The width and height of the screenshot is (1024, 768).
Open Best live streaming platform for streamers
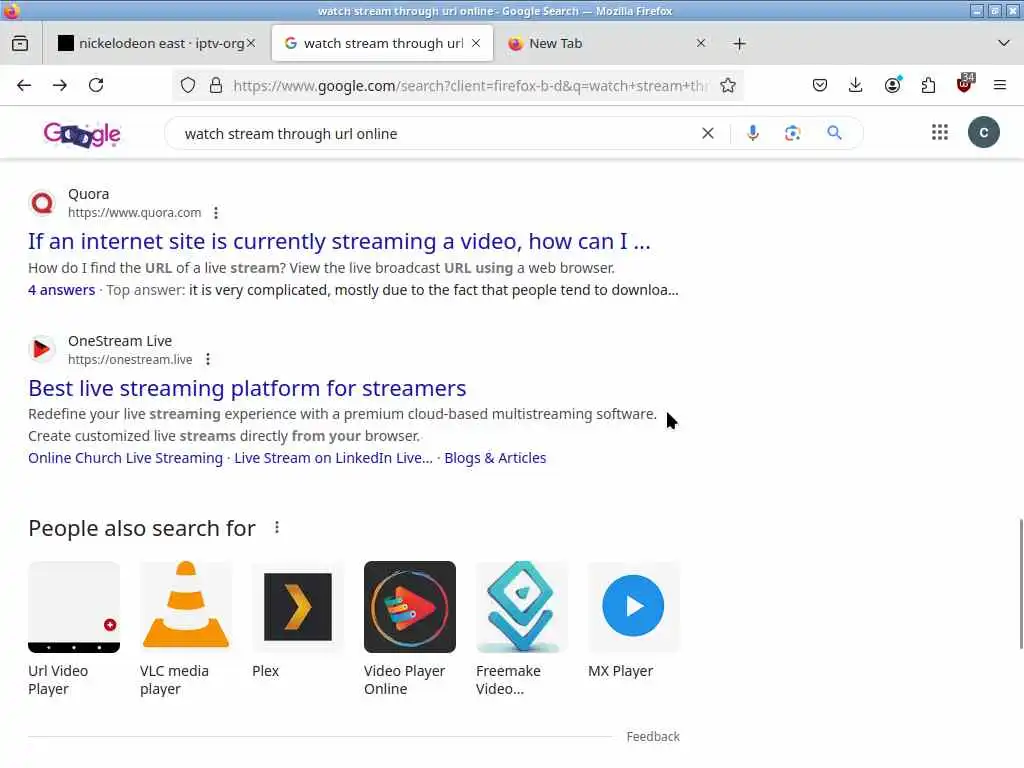click(x=247, y=389)
